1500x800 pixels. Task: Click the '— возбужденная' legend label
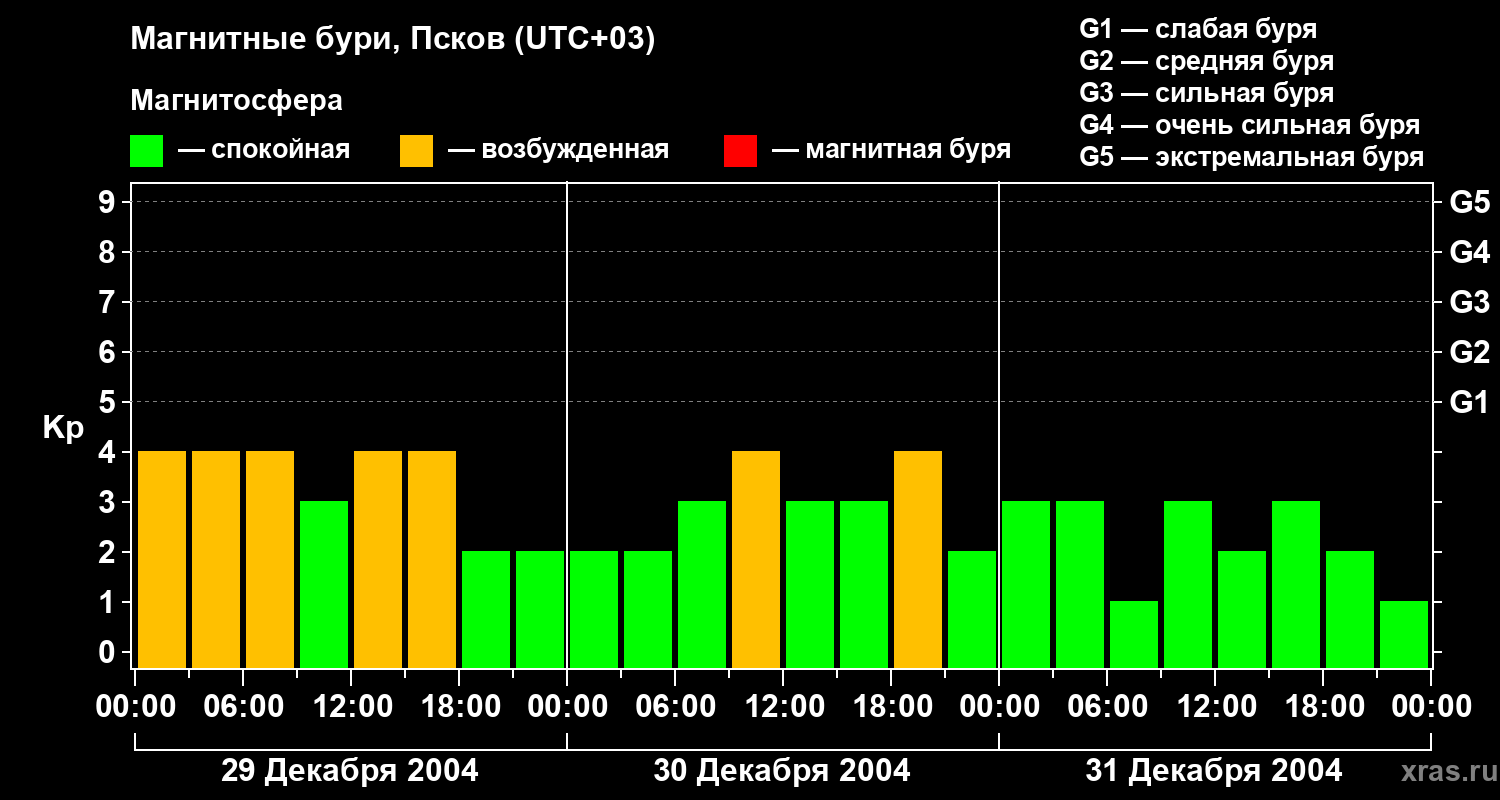click(558, 150)
